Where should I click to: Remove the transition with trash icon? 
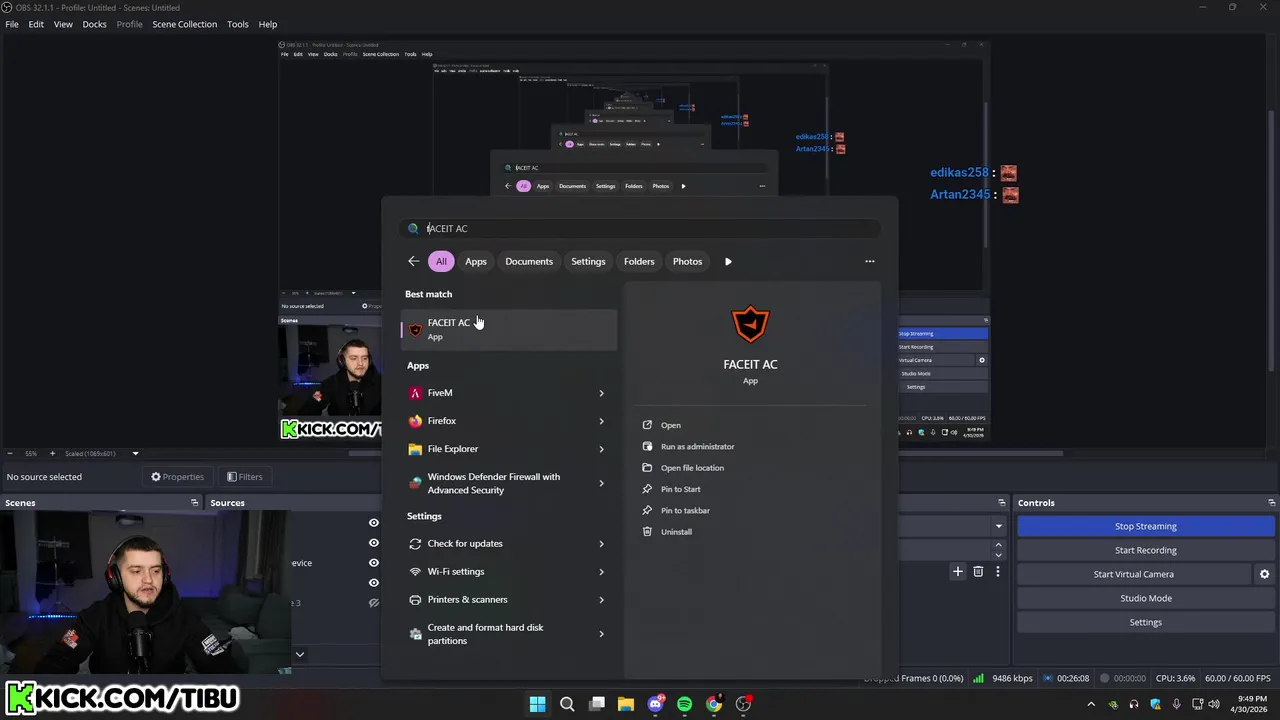click(x=978, y=572)
